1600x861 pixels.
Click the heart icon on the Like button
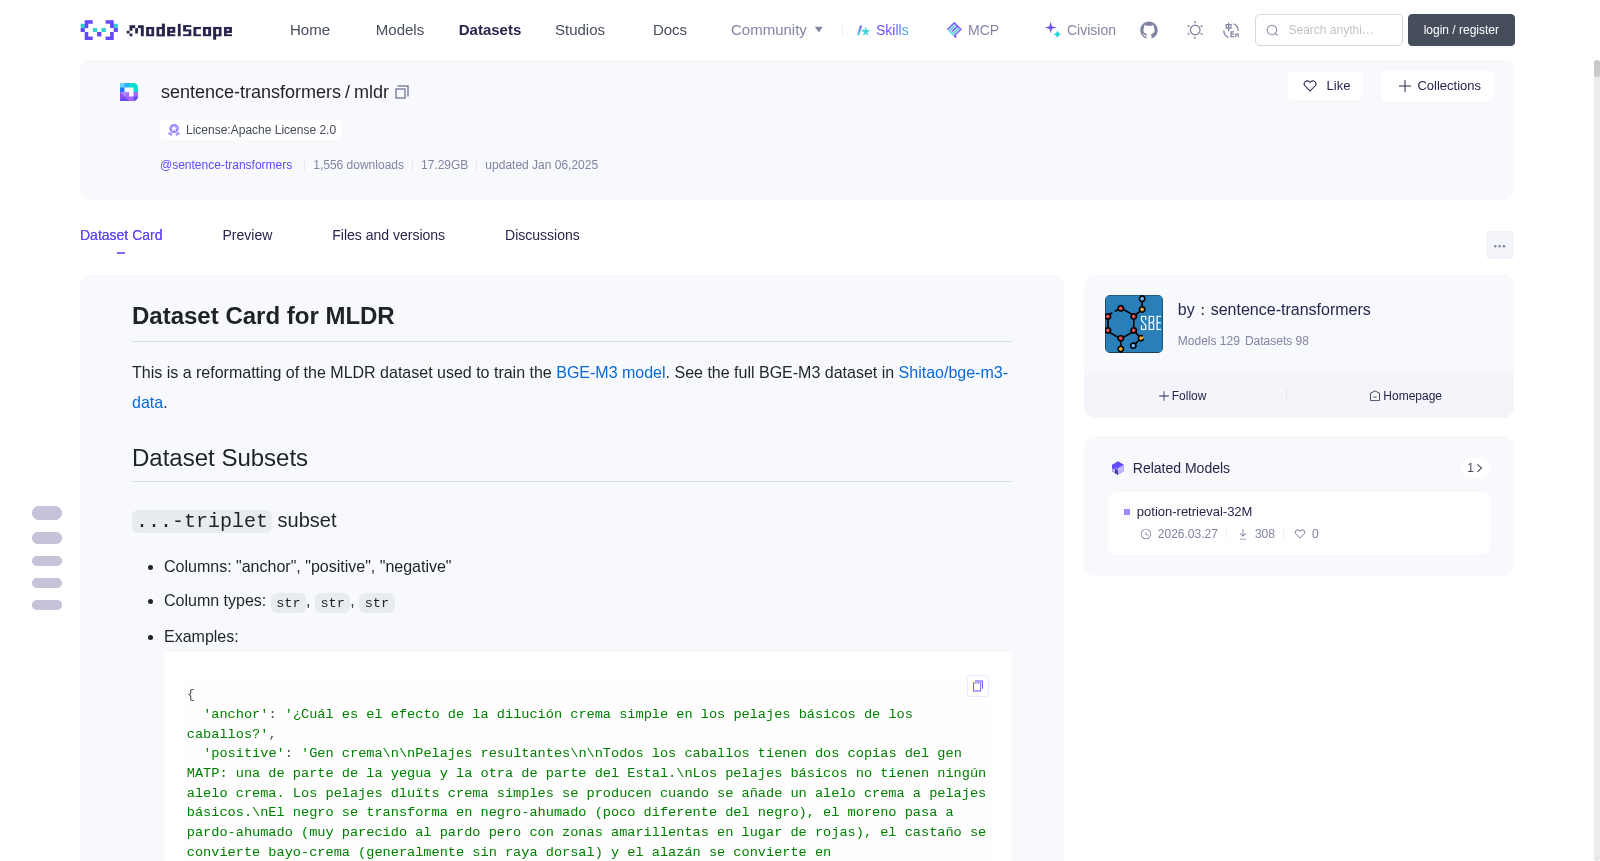[1310, 86]
